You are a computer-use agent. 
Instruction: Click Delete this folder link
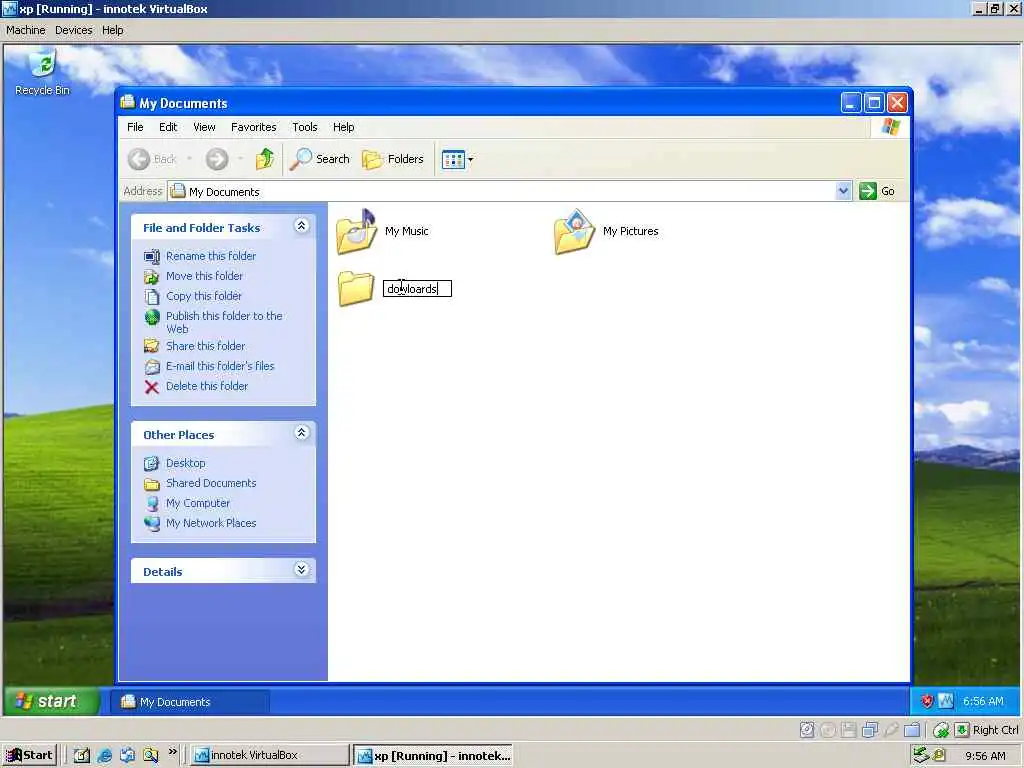[x=207, y=386]
